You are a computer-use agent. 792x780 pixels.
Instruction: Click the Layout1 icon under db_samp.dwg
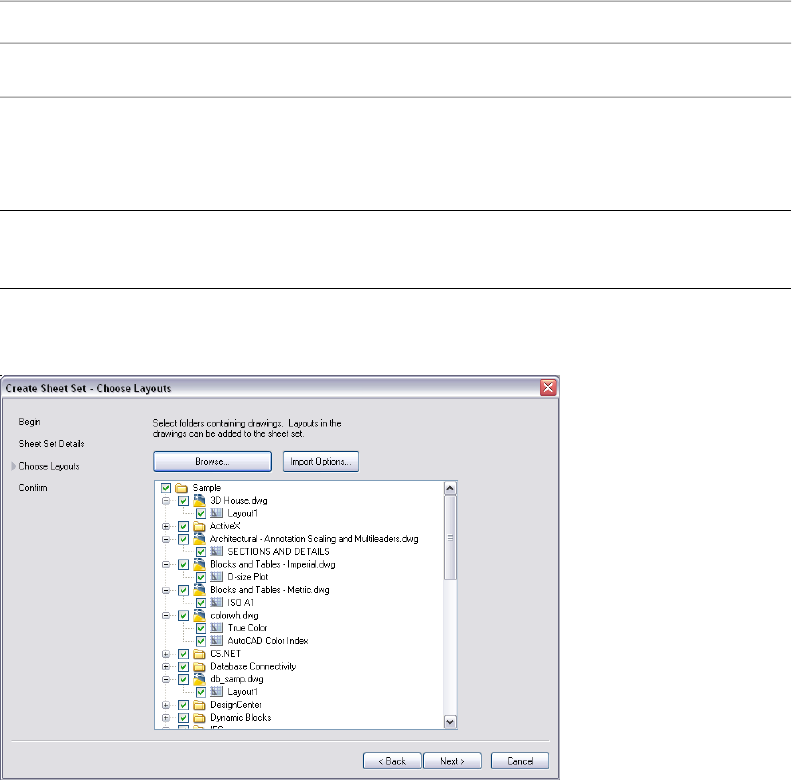tap(216, 692)
